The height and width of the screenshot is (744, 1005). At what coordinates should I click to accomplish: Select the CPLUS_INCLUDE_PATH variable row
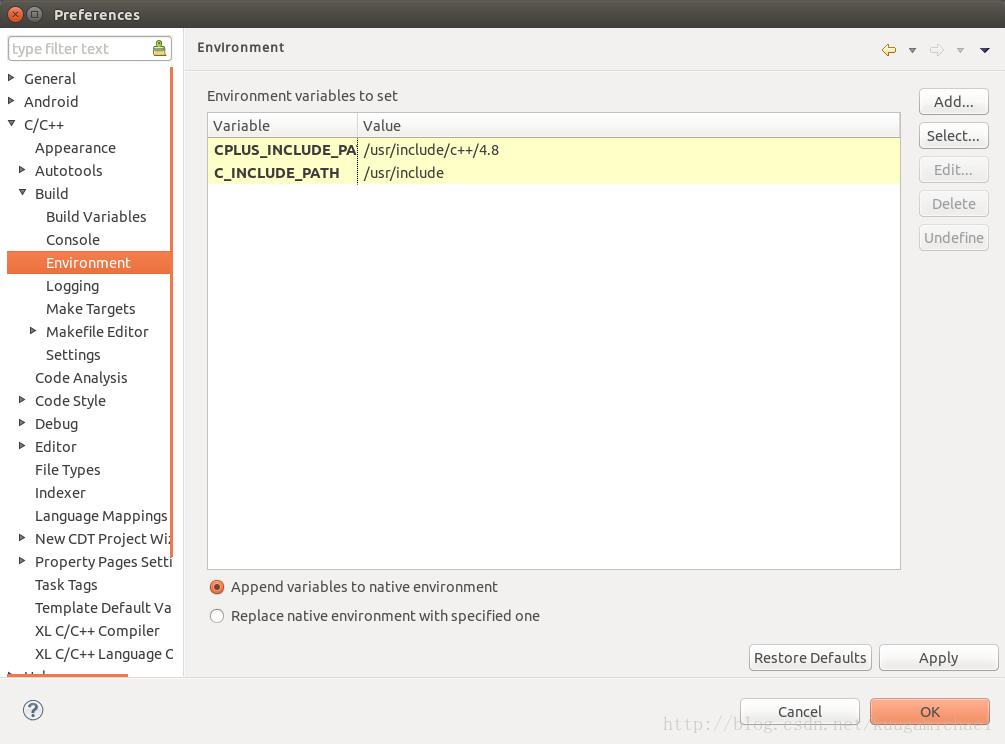(554, 150)
